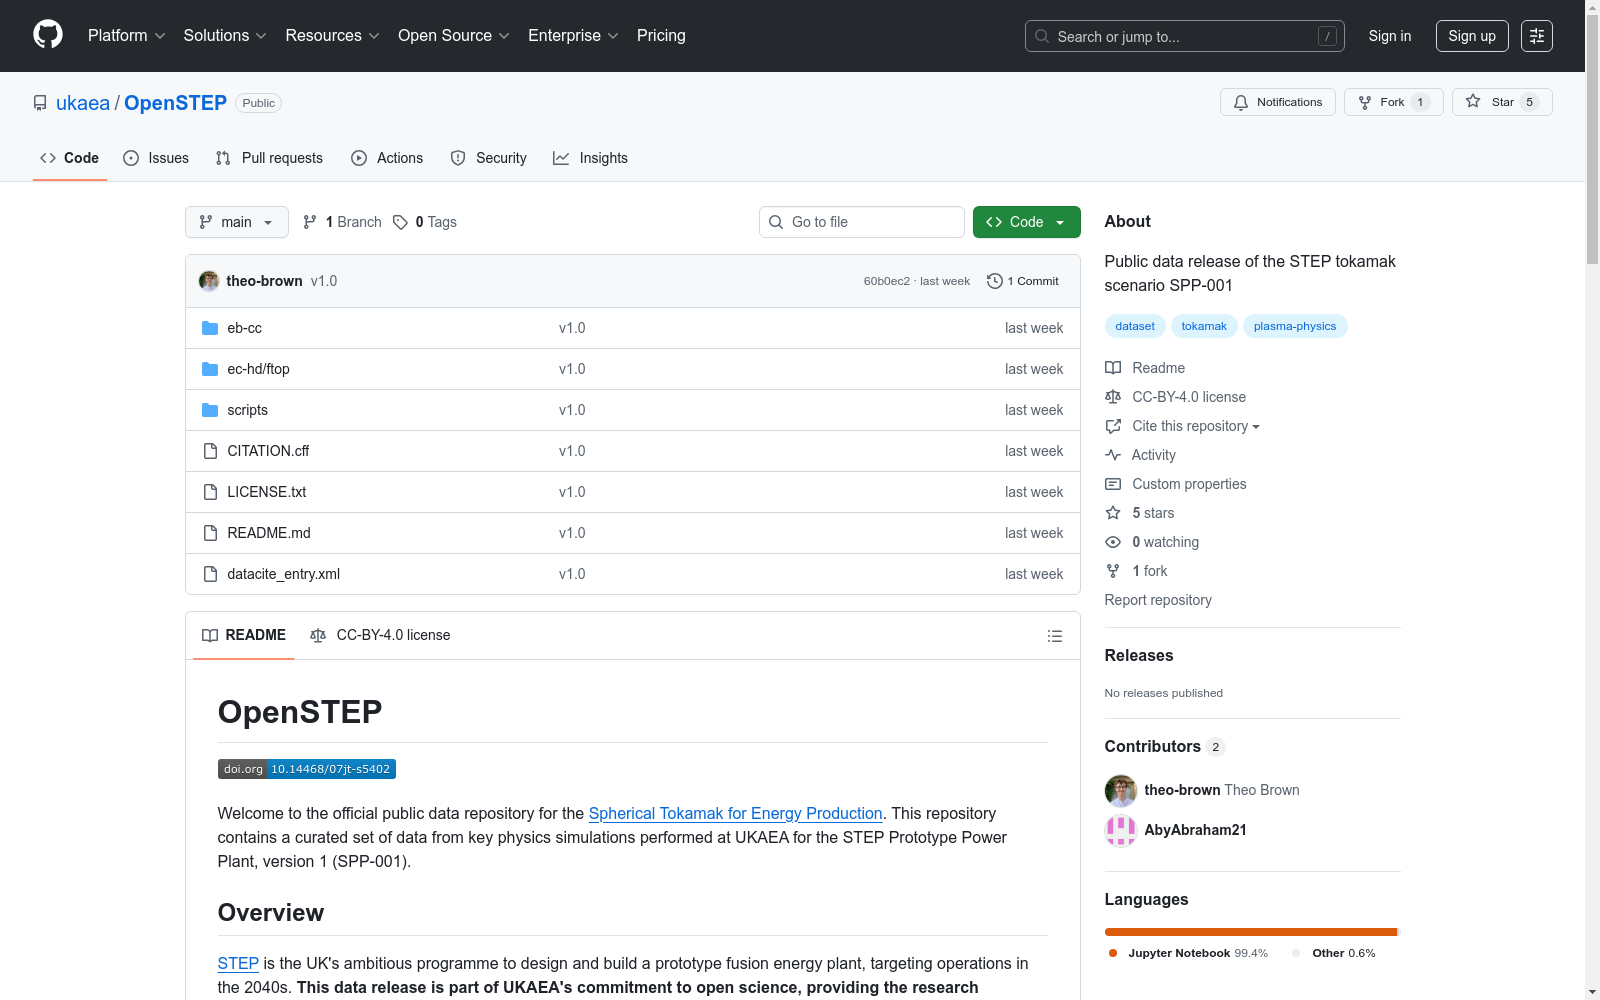Click the Sign up button

point(1472,36)
